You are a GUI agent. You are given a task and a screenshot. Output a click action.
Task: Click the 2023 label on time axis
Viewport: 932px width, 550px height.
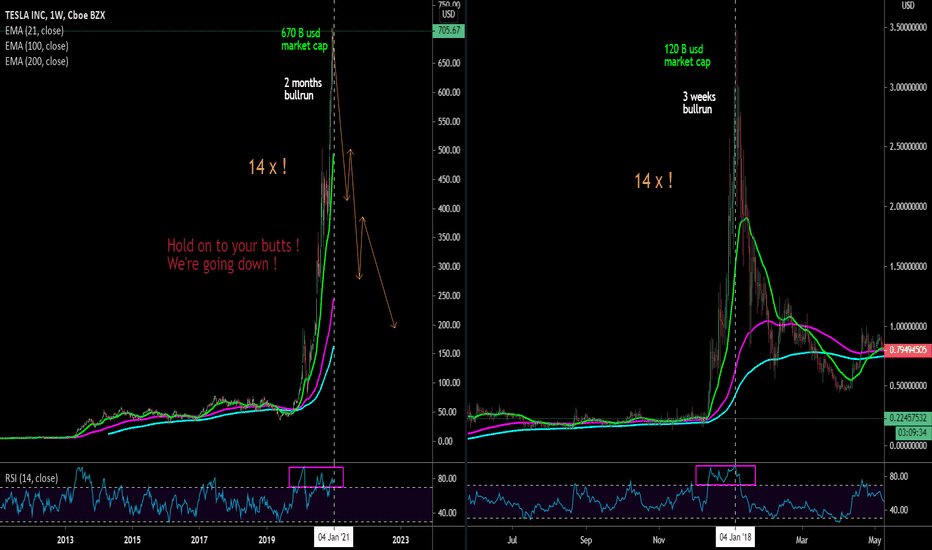(401, 540)
